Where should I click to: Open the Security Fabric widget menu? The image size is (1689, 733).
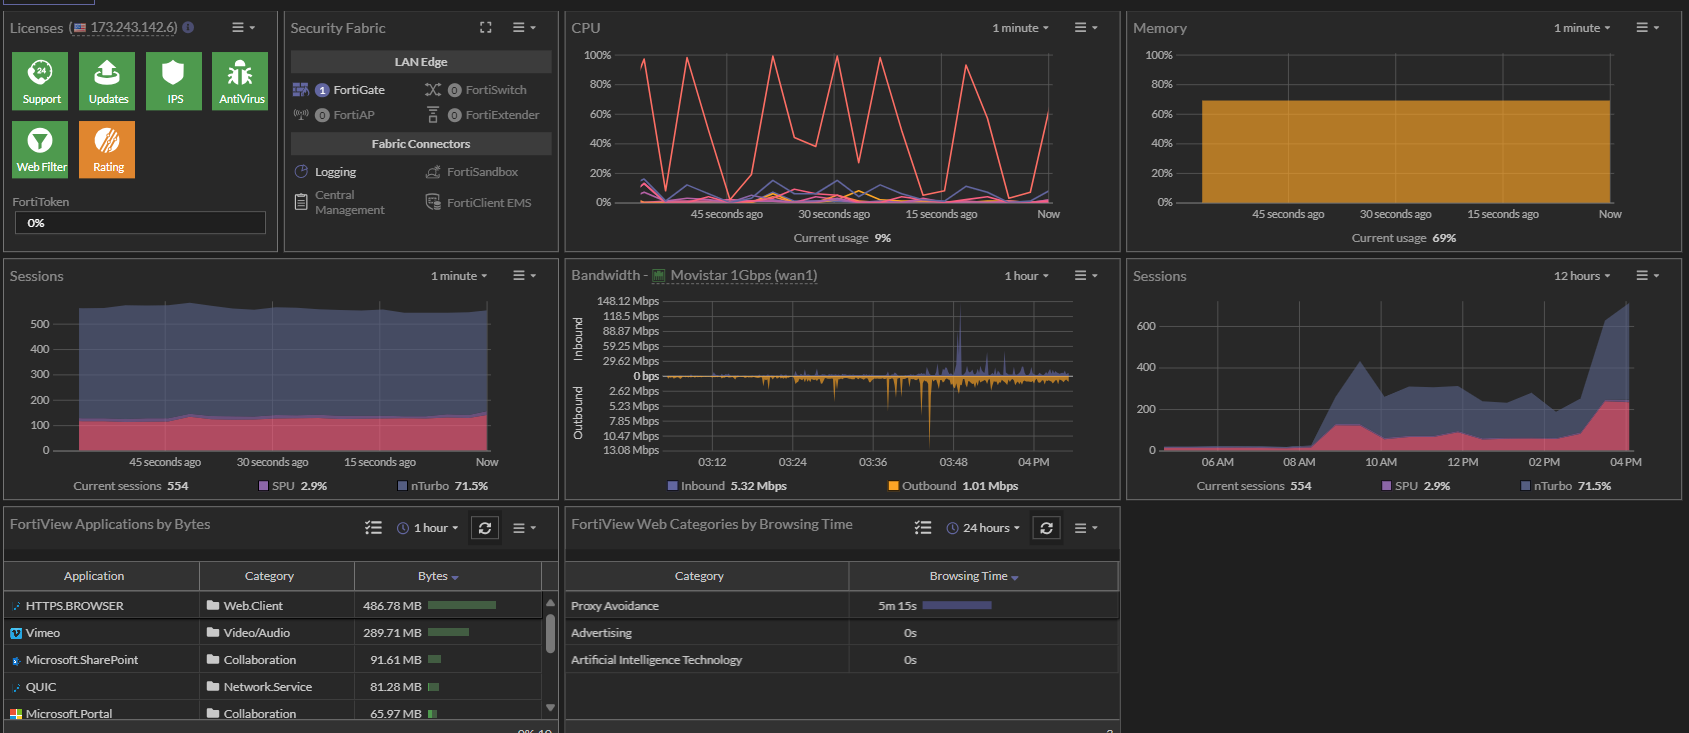click(524, 28)
